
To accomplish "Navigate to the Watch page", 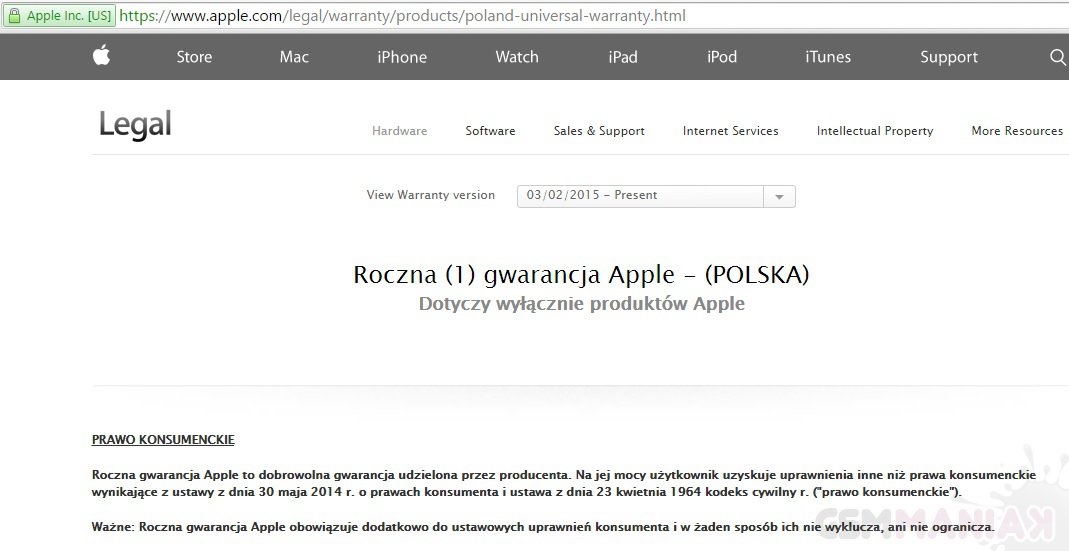I will coord(517,57).
